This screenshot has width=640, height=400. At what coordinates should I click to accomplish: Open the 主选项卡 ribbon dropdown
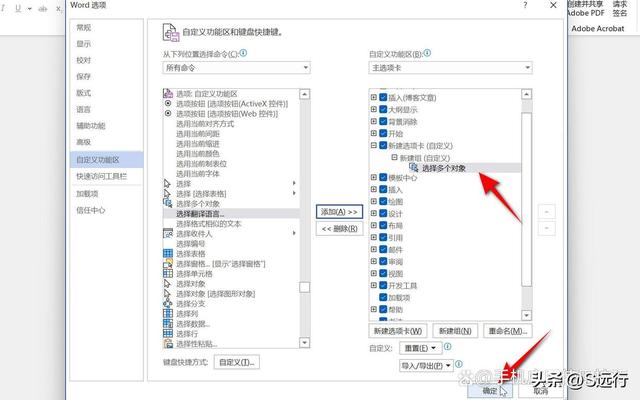[450, 67]
